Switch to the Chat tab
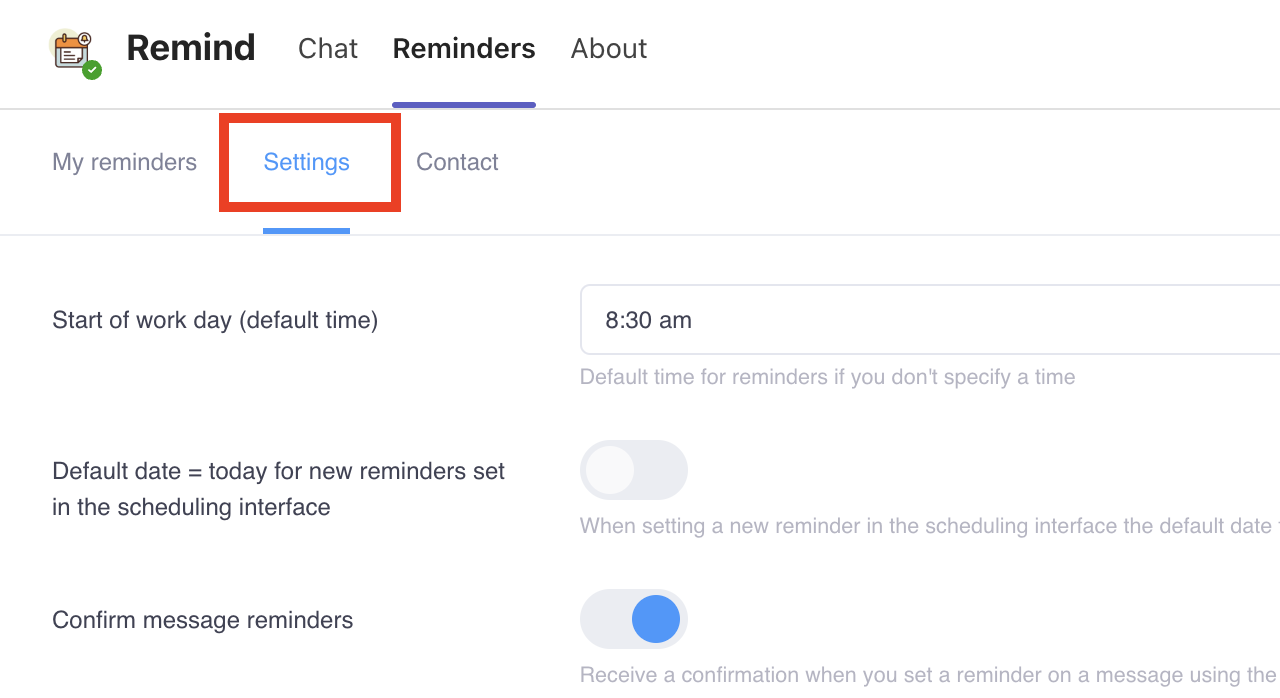The width and height of the screenshot is (1280, 698). point(327,48)
